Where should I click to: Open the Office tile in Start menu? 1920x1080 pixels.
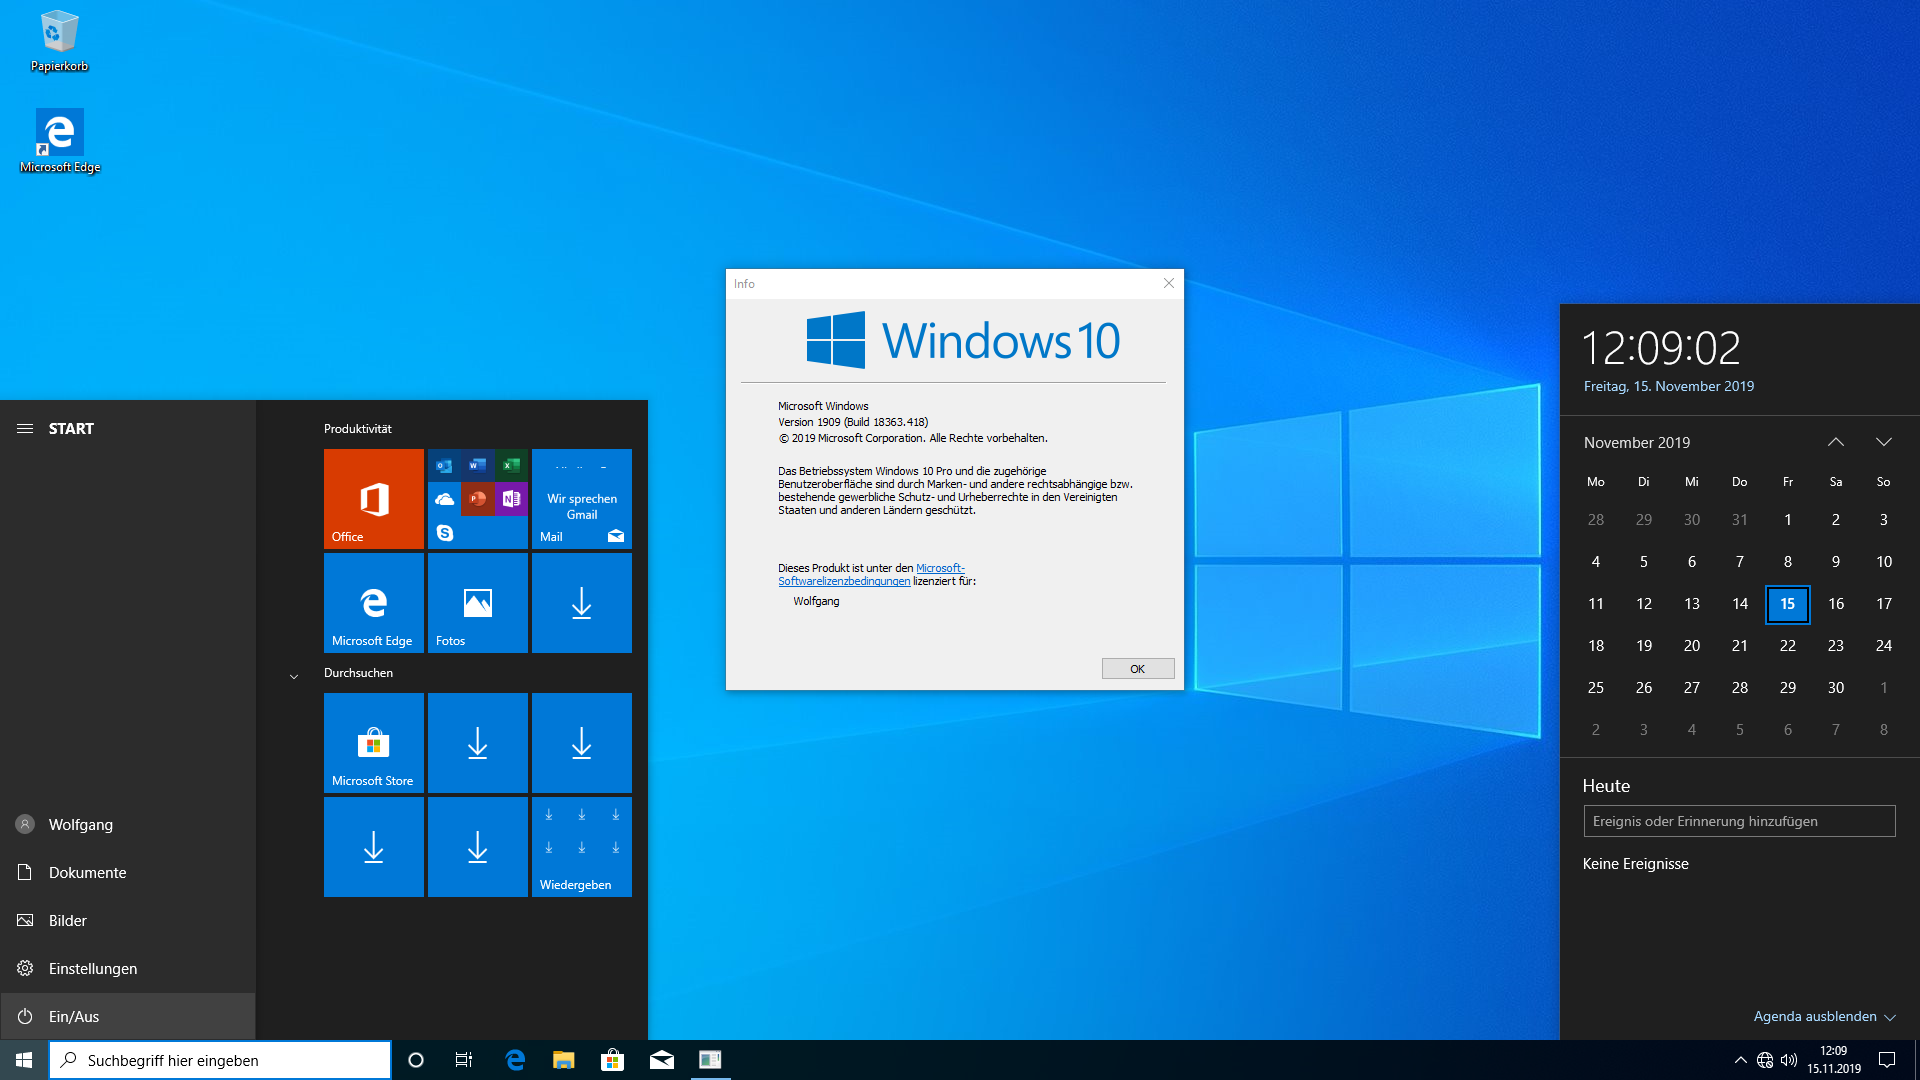click(x=373, y=498)
